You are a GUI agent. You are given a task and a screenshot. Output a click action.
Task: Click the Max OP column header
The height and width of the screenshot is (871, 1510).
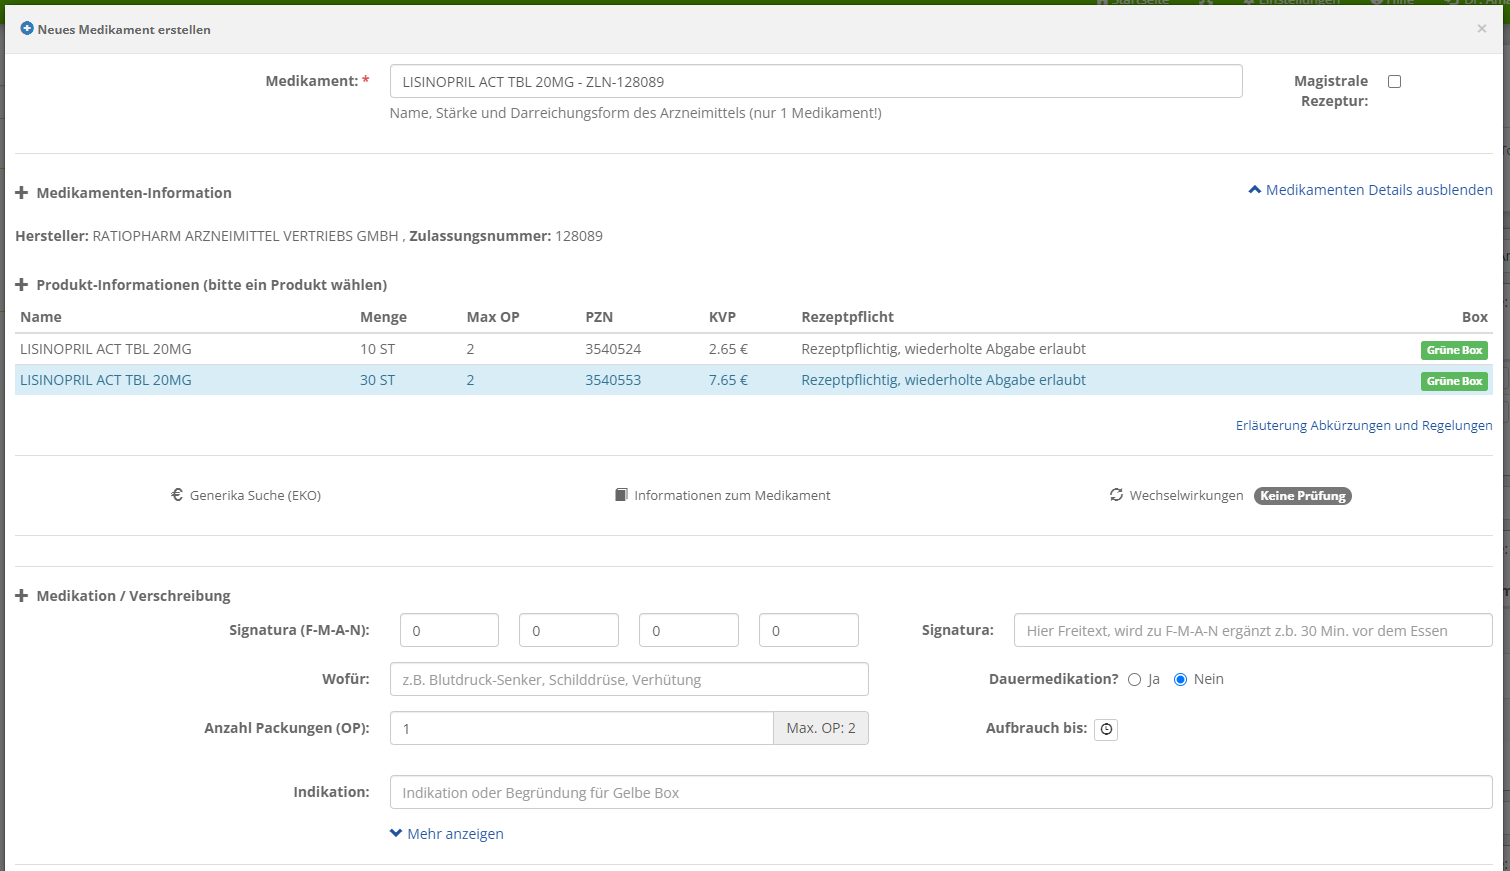click(493, 317)
